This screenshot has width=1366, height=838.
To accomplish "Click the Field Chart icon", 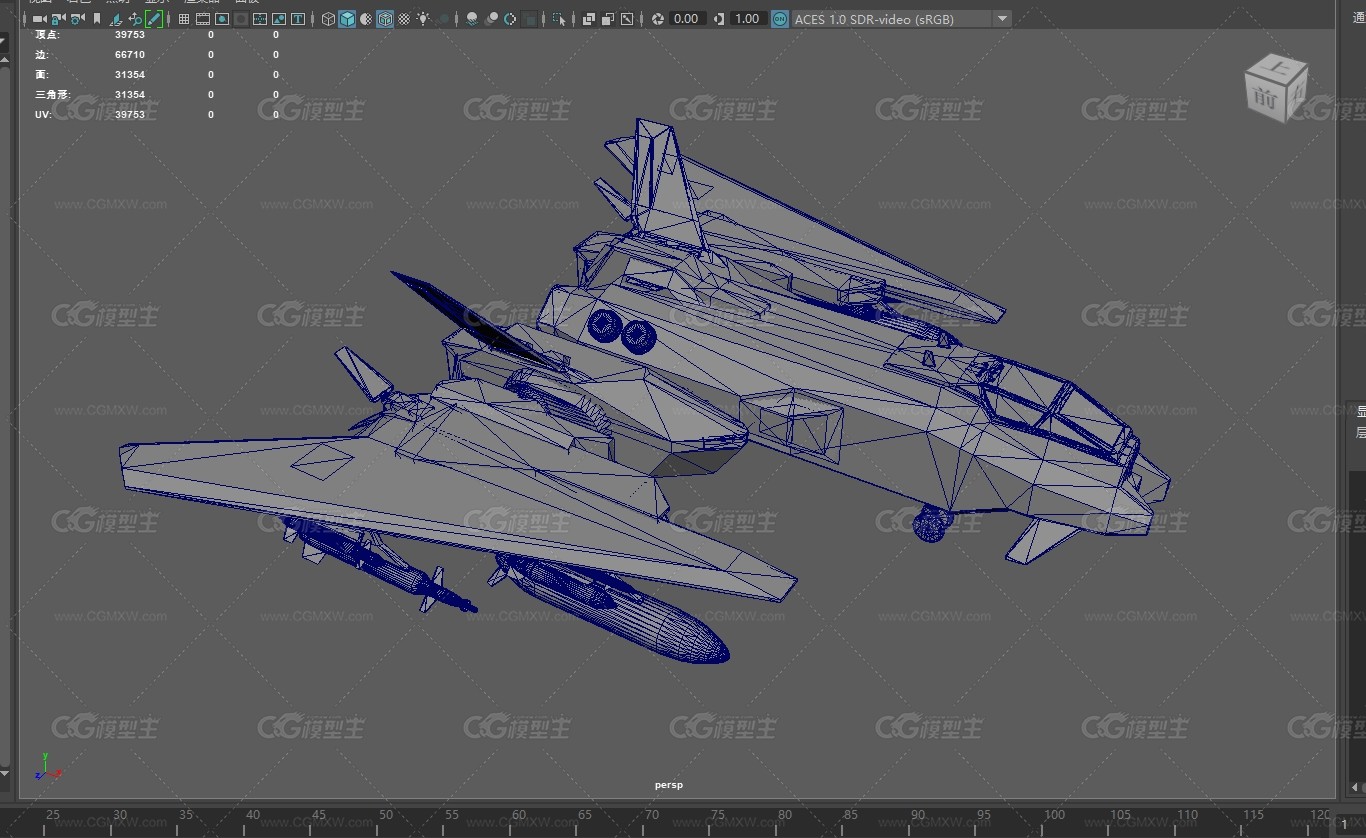I will tap(260, 19).
